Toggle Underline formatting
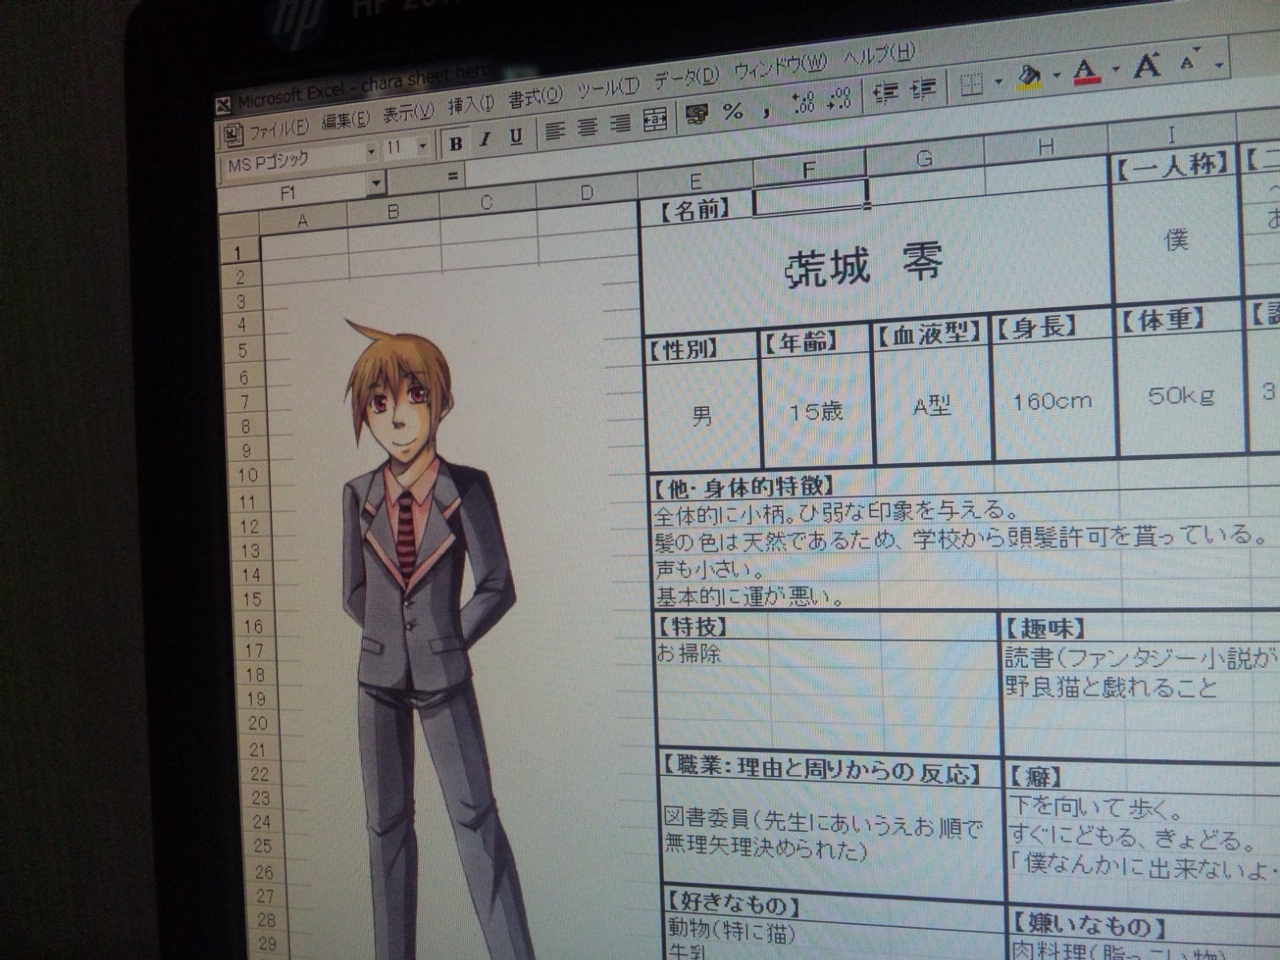This screenshot has height=960, width=1280. pos(517,137)
